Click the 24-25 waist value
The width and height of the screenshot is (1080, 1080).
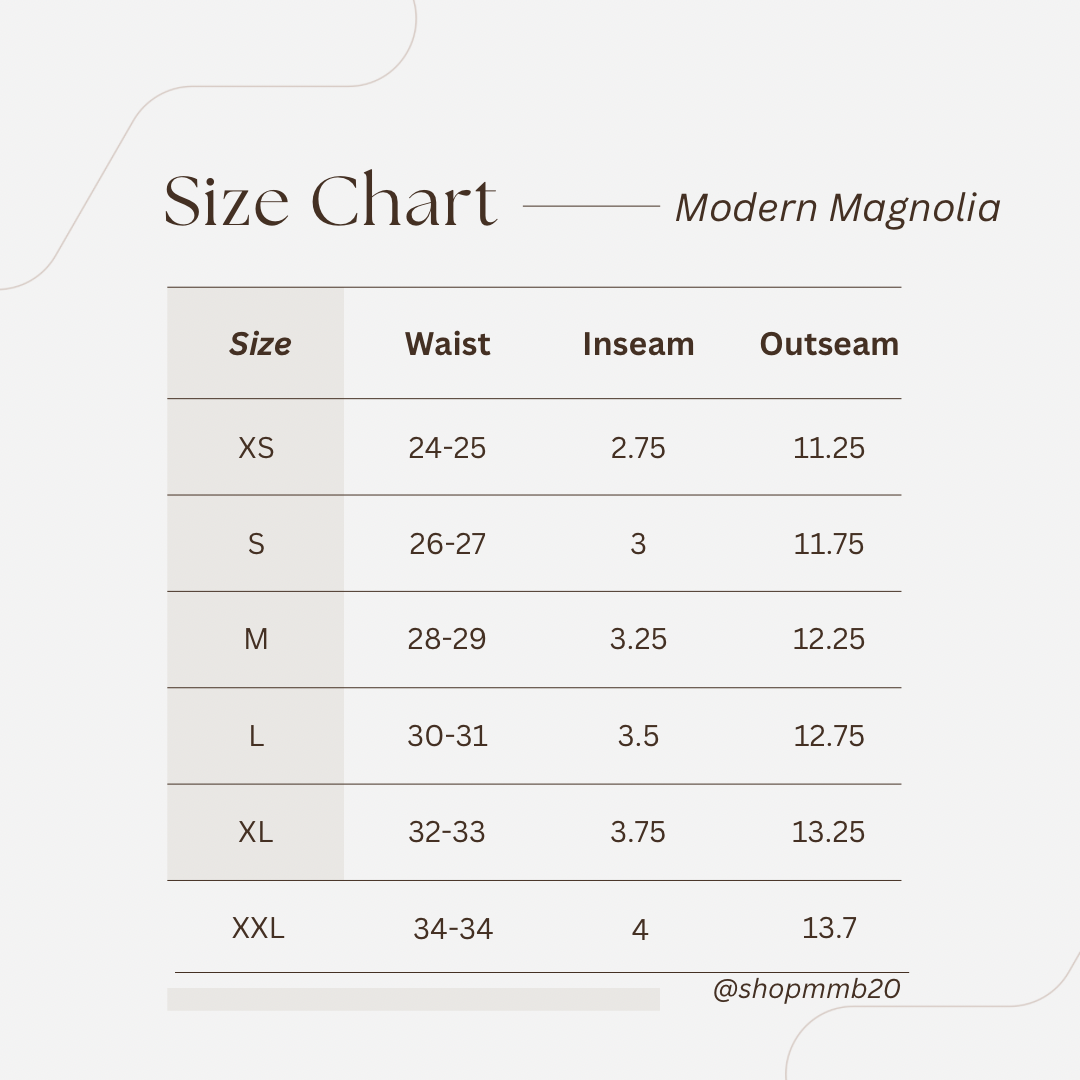[x=447, y=448]
